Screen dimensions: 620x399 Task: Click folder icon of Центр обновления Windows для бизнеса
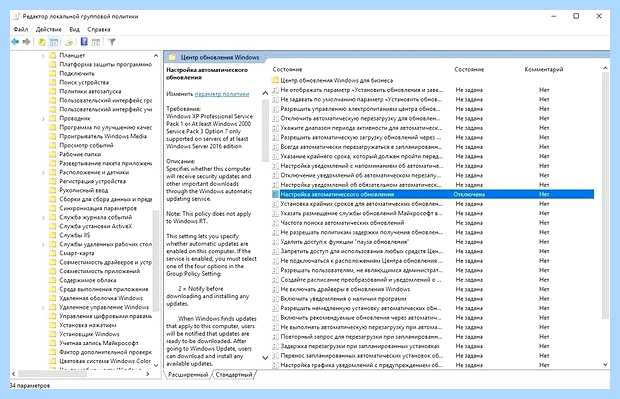[276, 80]
